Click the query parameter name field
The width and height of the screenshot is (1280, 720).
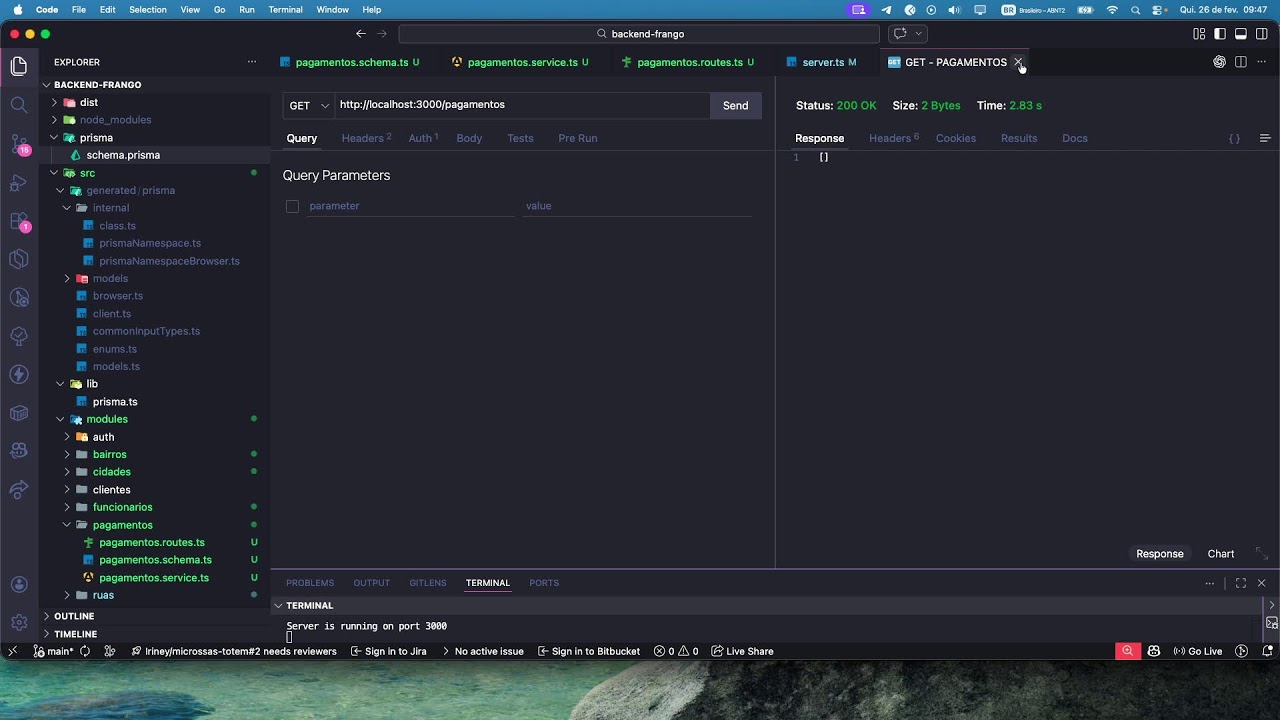[410, 206]
